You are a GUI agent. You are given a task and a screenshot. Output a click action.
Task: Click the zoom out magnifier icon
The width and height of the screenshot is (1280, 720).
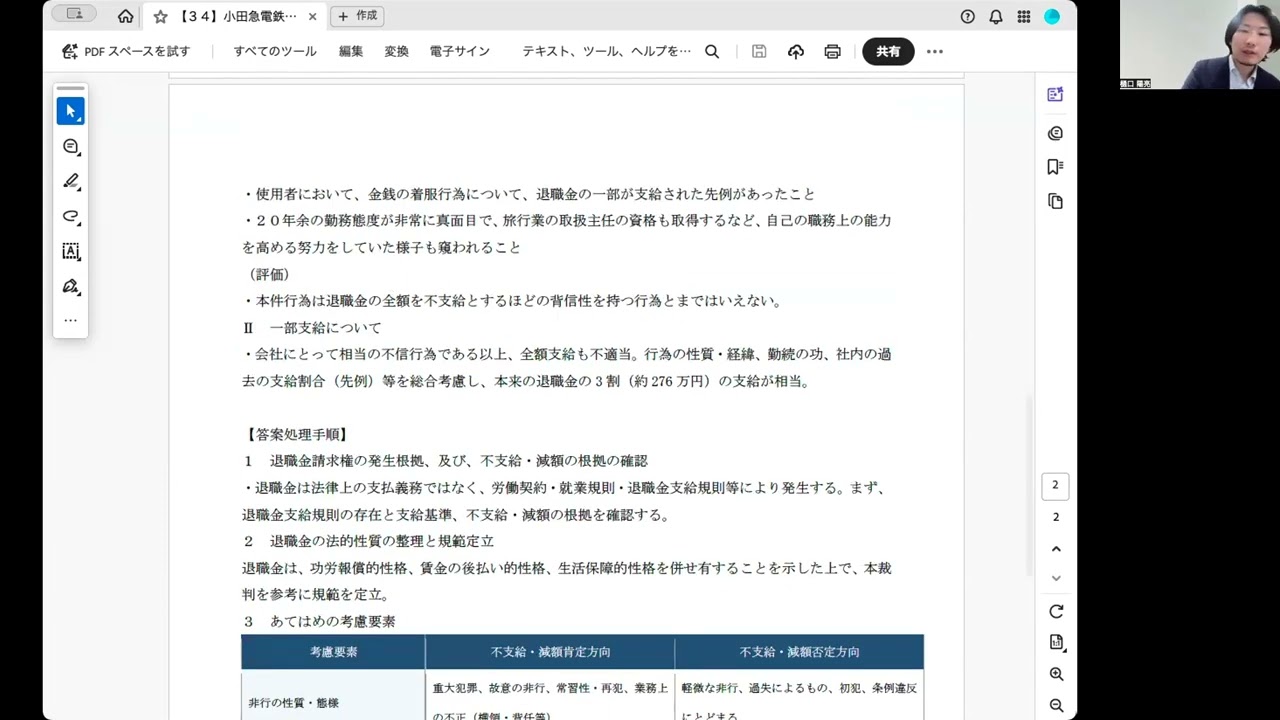(1056, 705)
